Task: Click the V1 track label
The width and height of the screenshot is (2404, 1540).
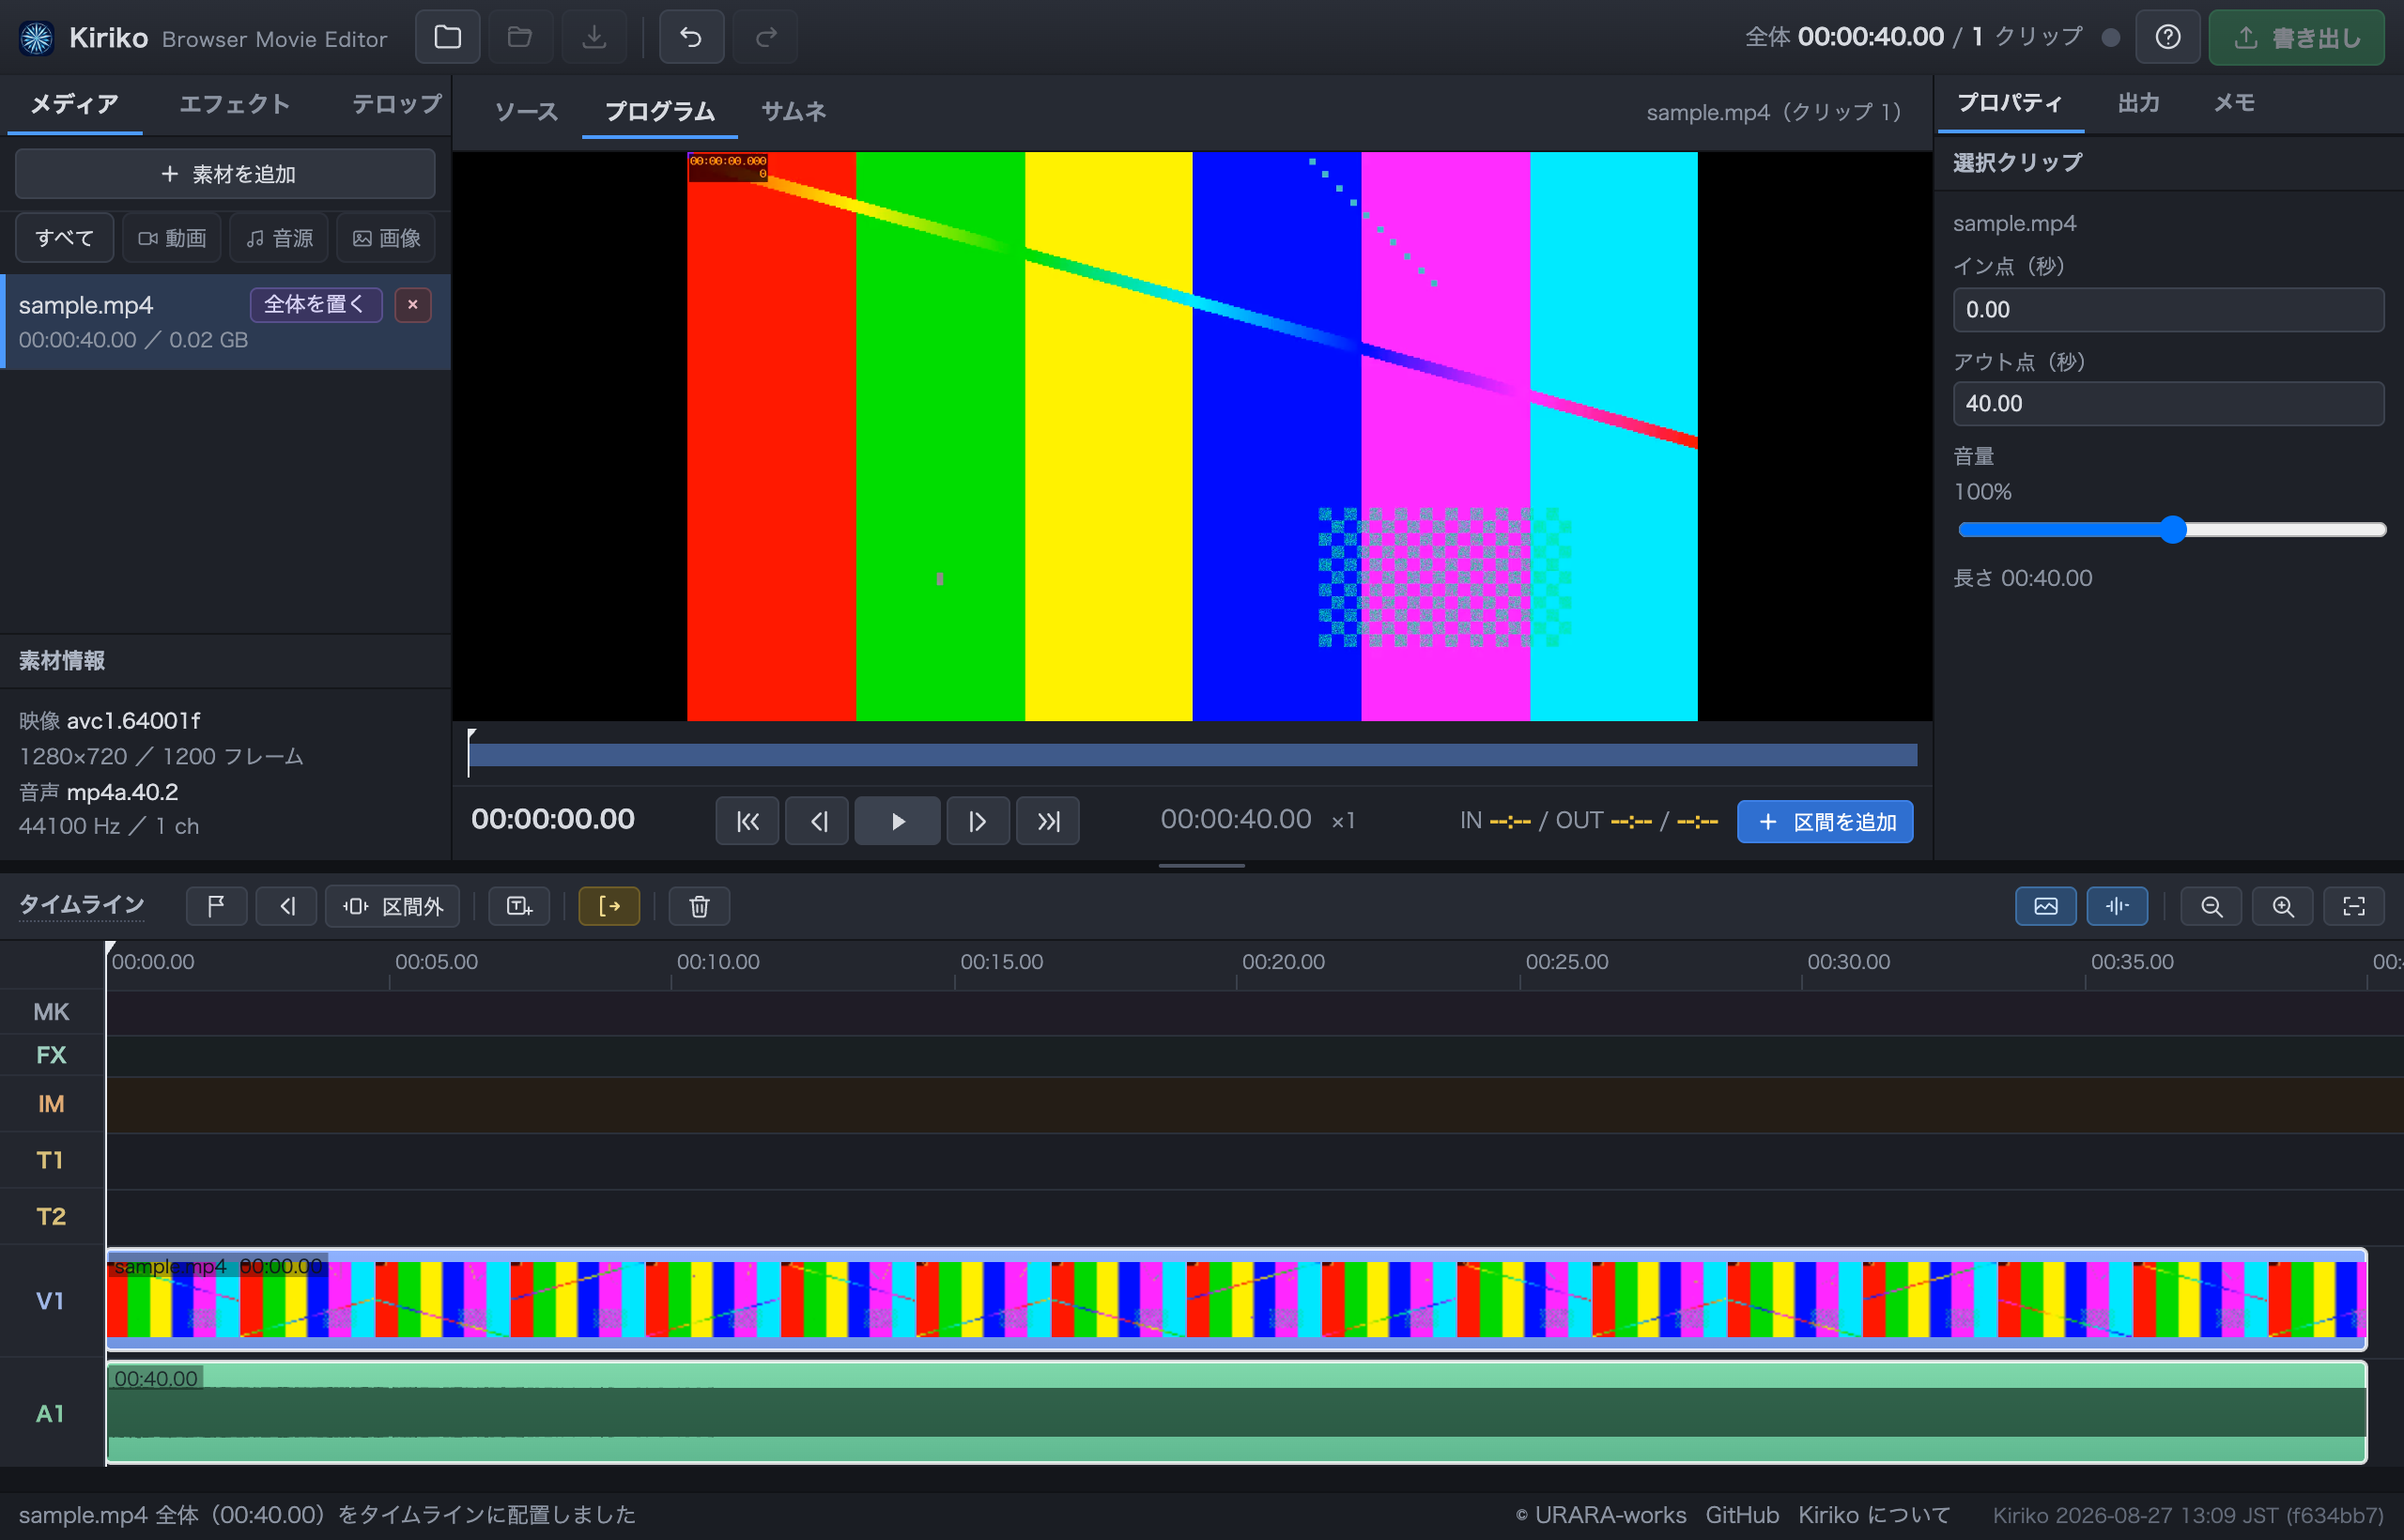Action: tap(50, 1300)
